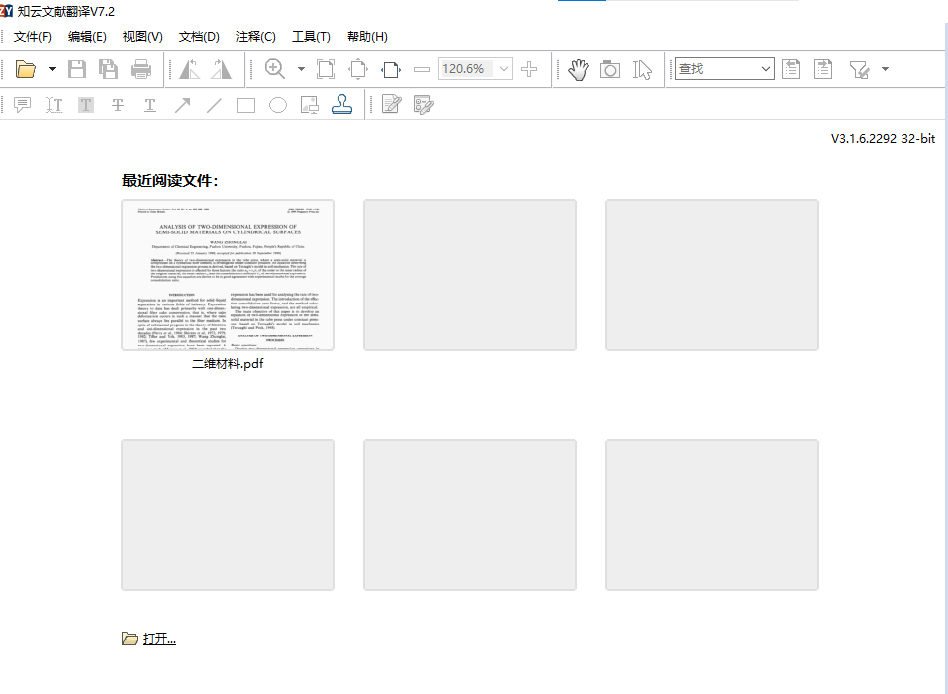Open the 视图(V) menu

tap(143, 37)
